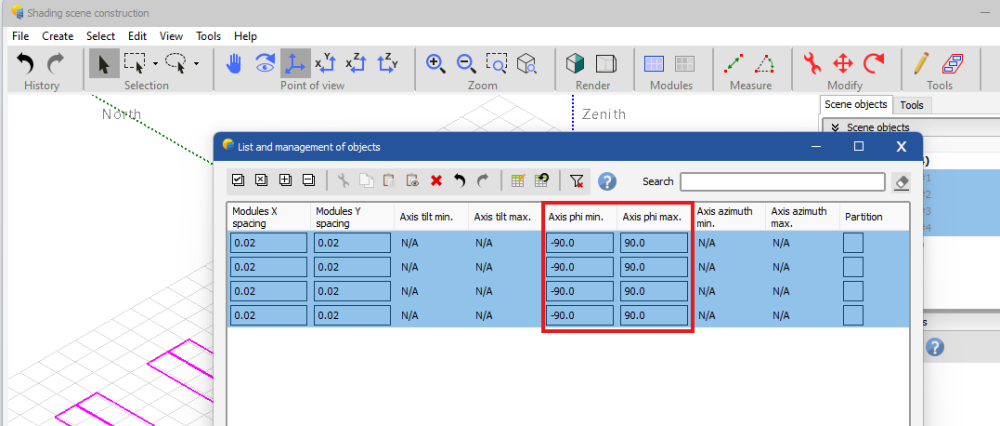The width and height of the screenshot is (1000, 426).
Task: Open the lasso selection dropdown arrow
Action: pyautogui.click(x=196, y=64)
